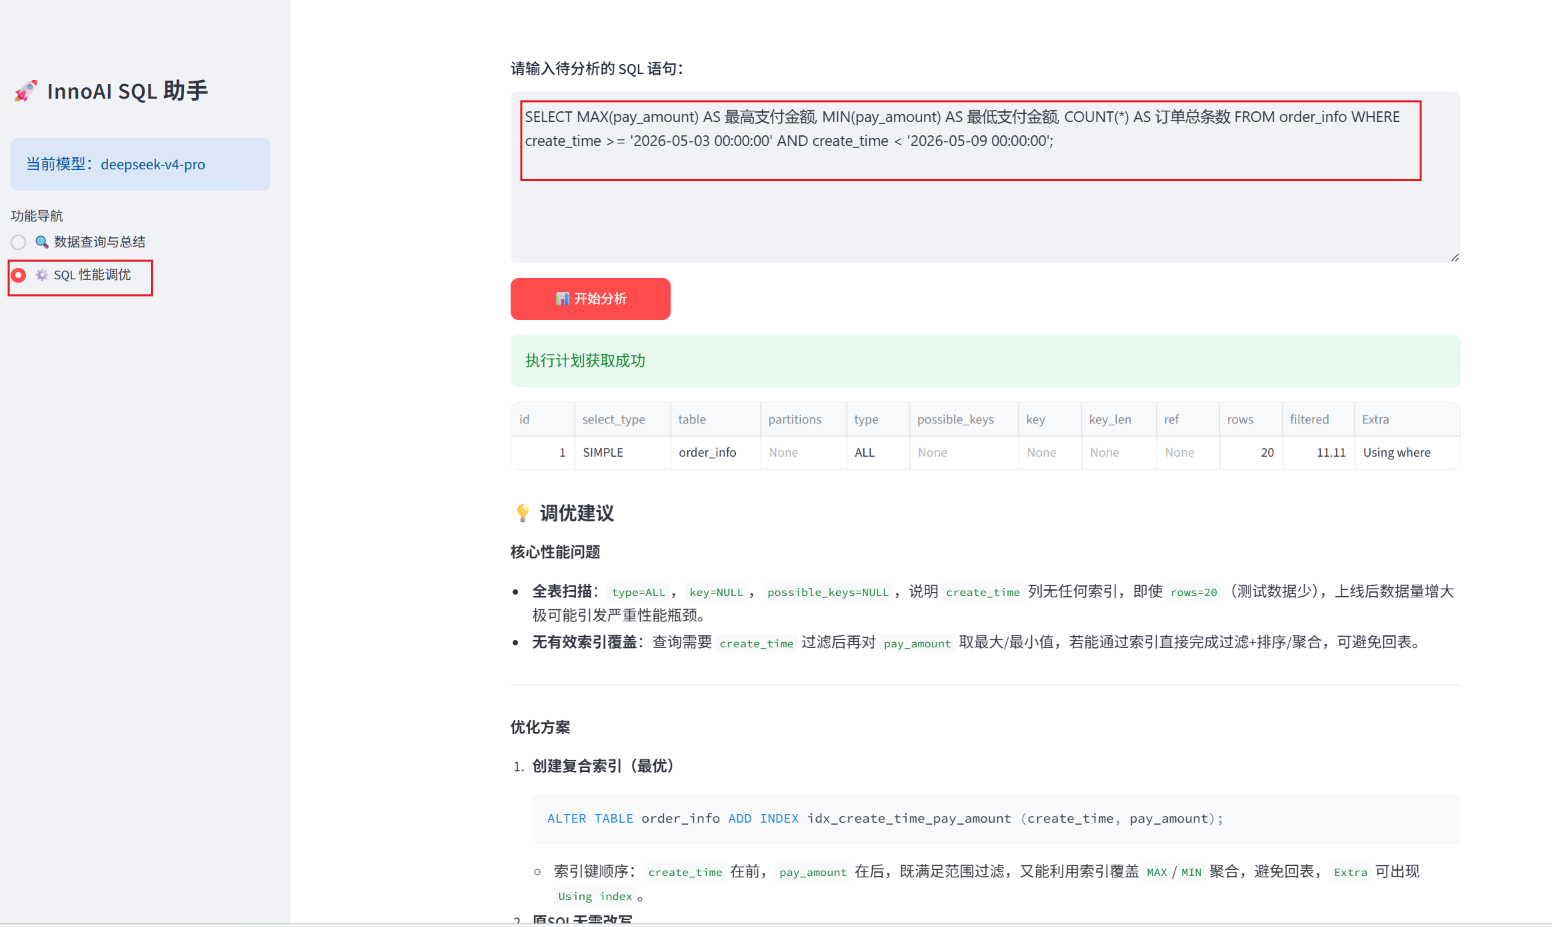Screen dimensions: 1552x927
Task: Click the 核心性能问题 heading
Action: (x=555, y=552)
